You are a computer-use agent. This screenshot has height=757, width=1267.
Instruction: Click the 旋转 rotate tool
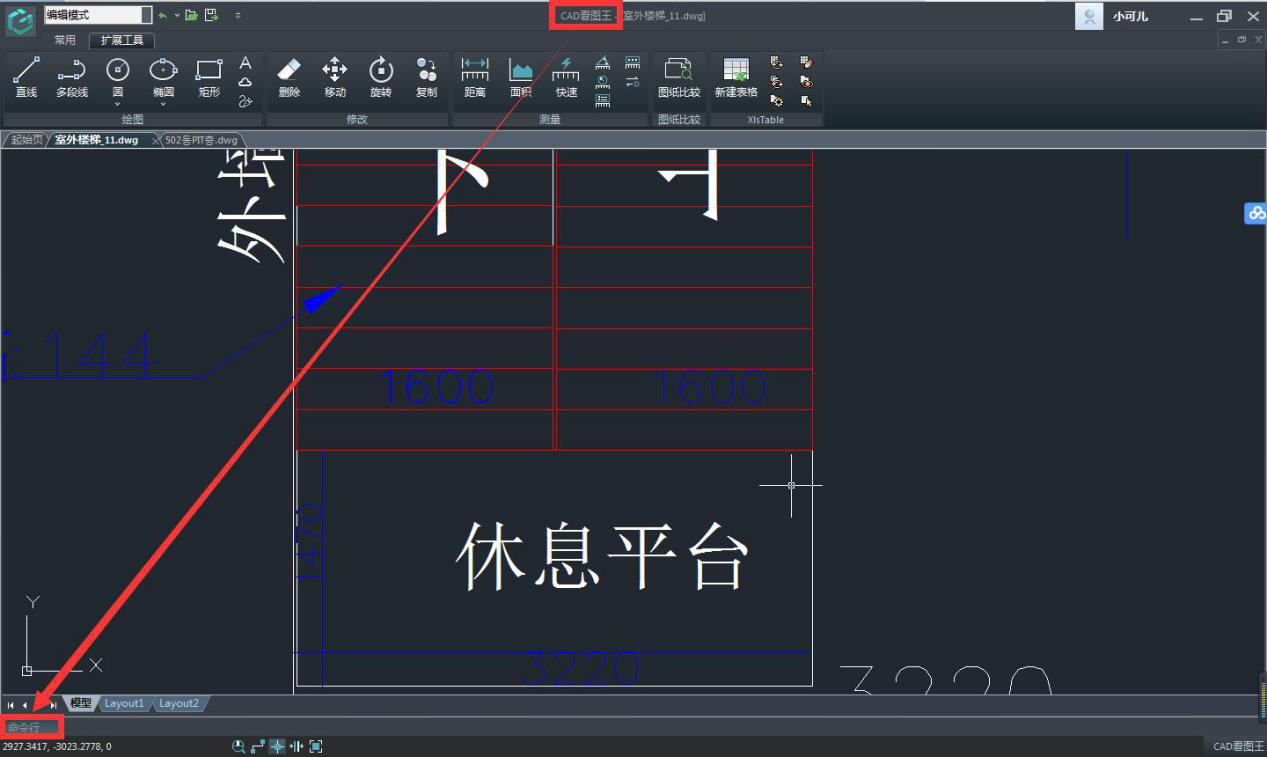(x=381, y=78)
